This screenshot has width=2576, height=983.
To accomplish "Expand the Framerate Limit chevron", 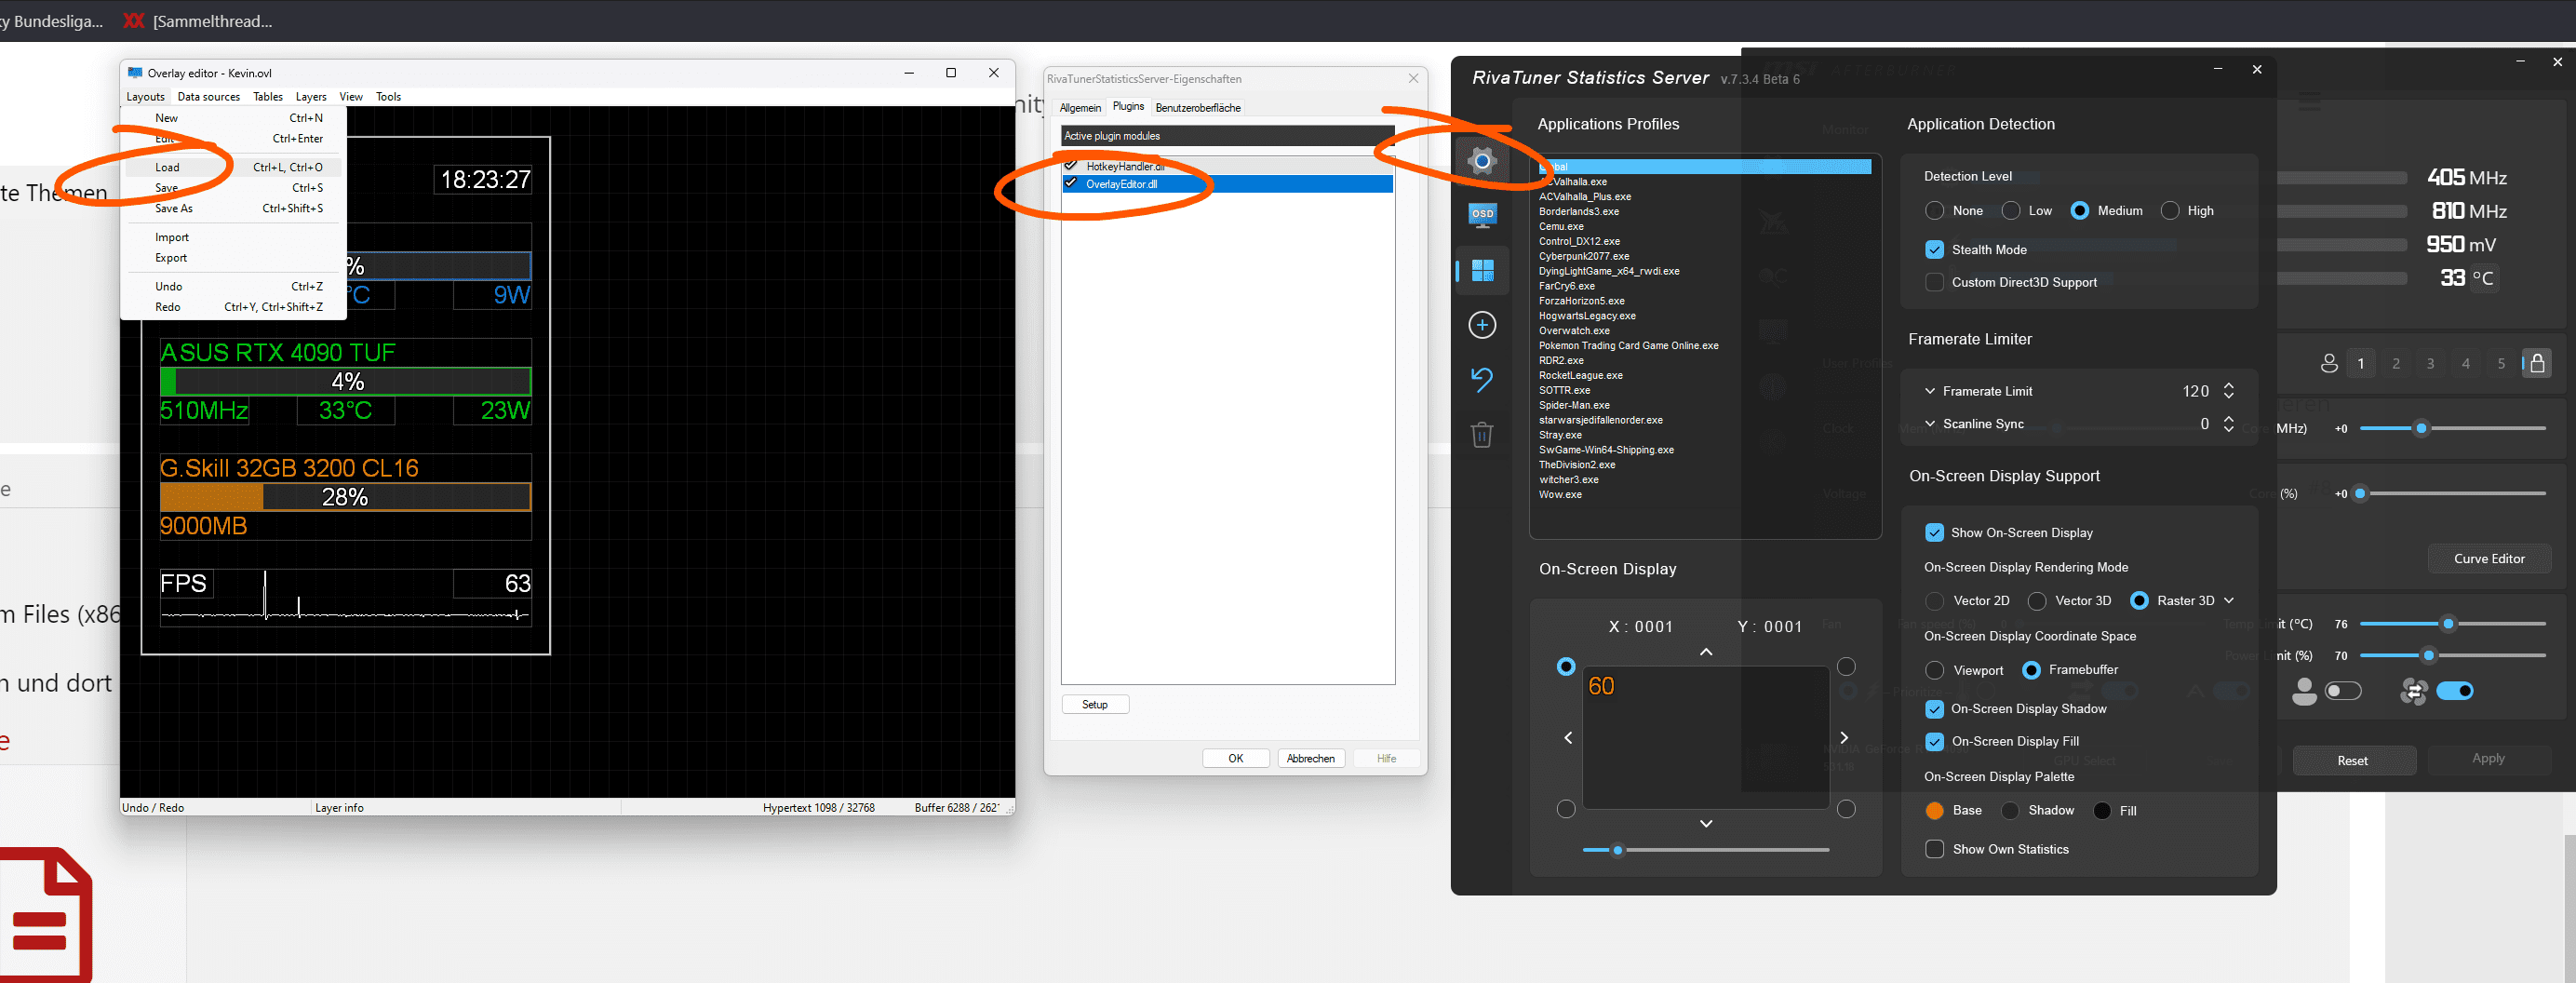I will tap(1930, 391).
